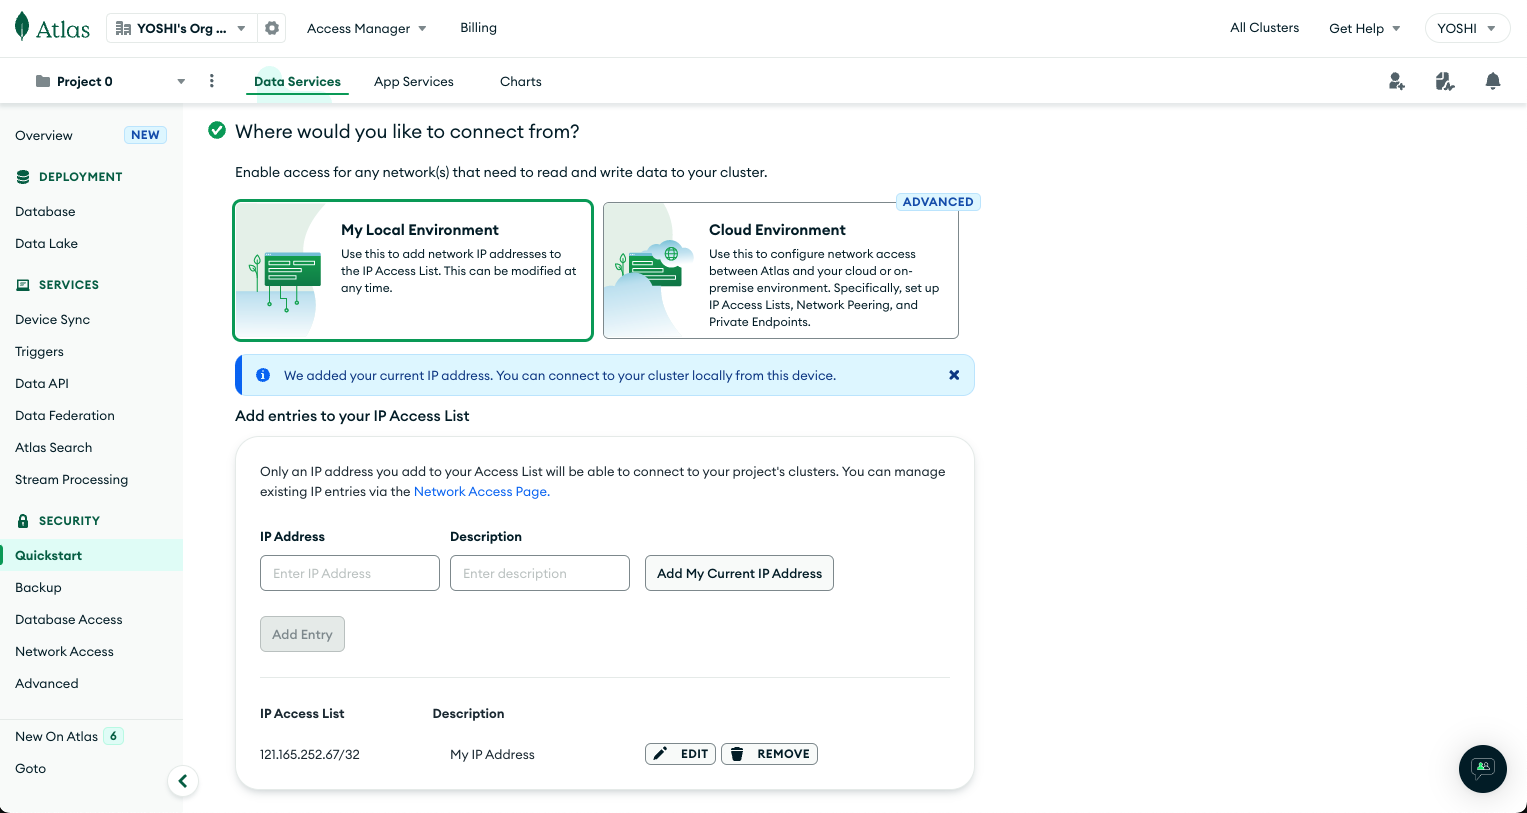Image resolution: width=1527 pixels, height=813 pixels.
Task: Open Device Sync in the sidebar
Action: 52,319
